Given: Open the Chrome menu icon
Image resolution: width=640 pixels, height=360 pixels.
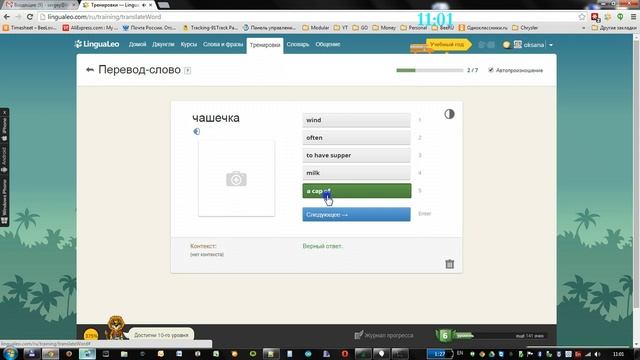Looking at the screenshot, I should pyautogui.click(x=633, y=17).
